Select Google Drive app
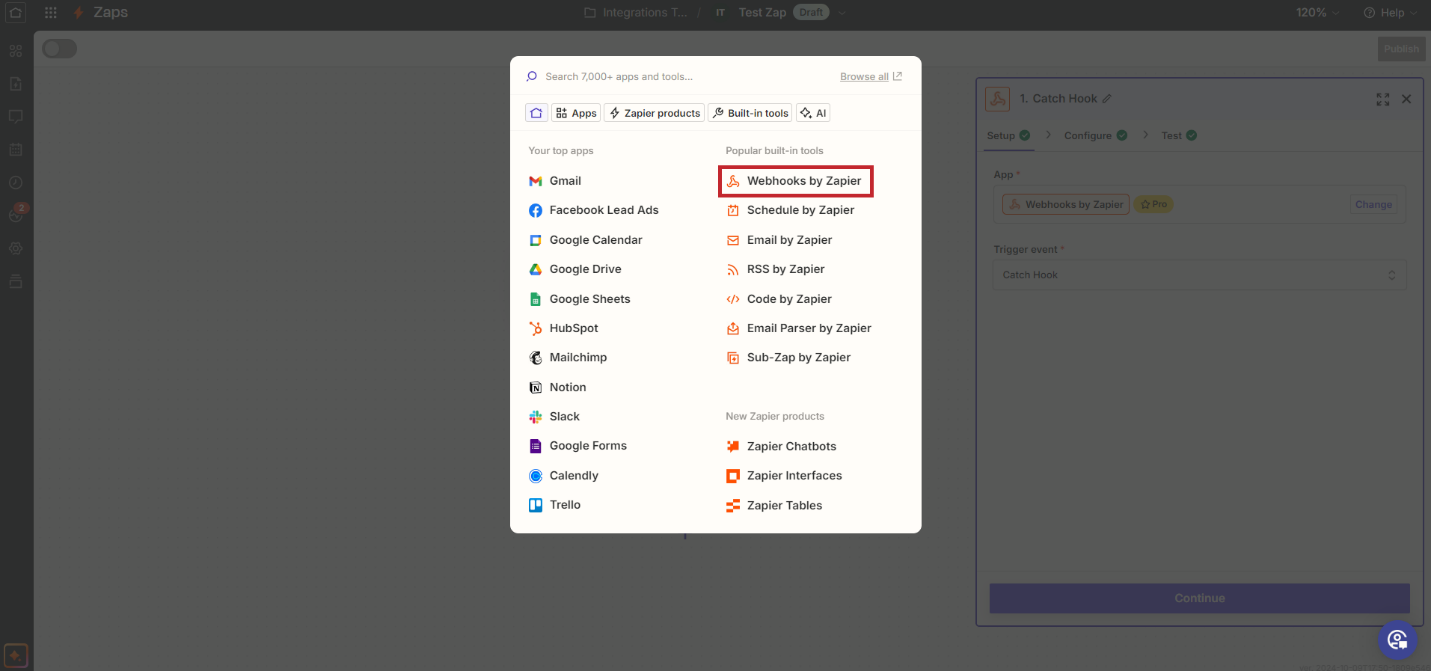The image size is (1431, 671). (575, 269)
